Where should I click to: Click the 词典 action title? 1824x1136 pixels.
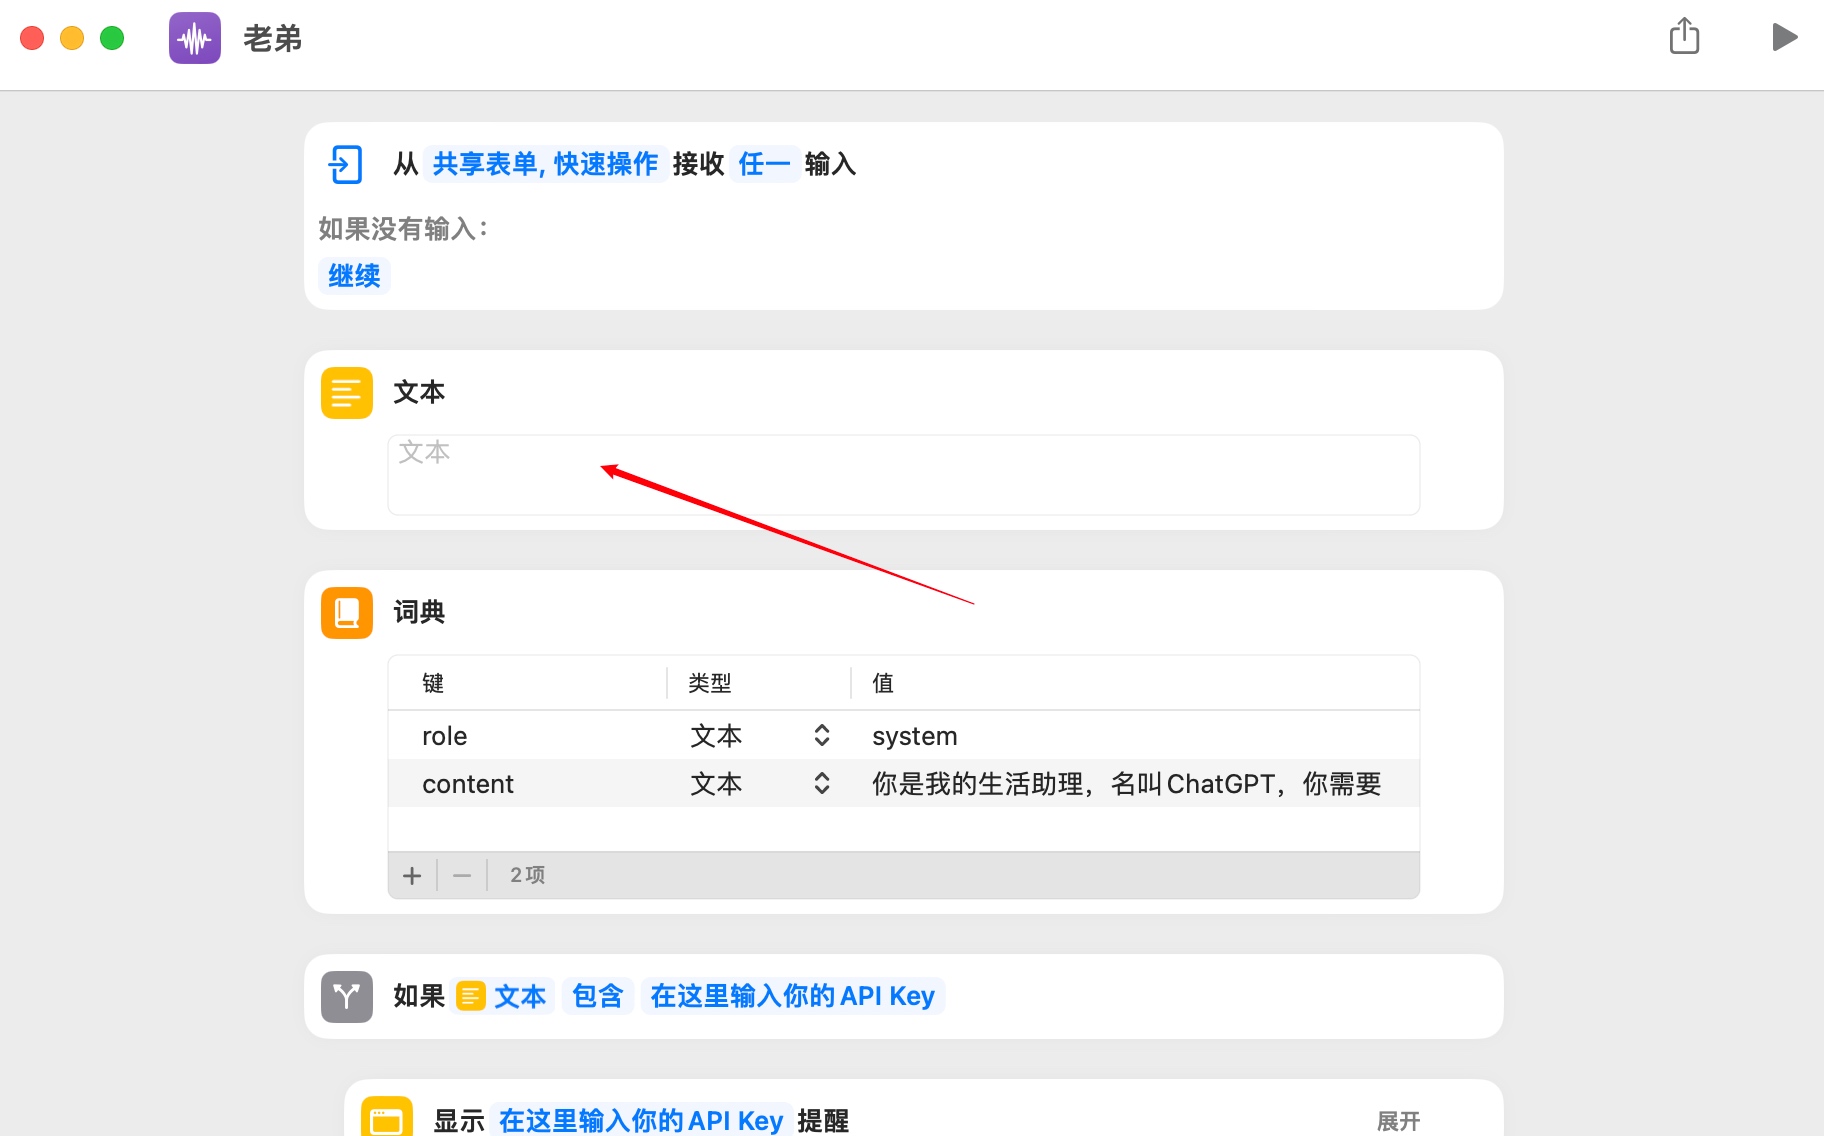click(x=419, y=612)
